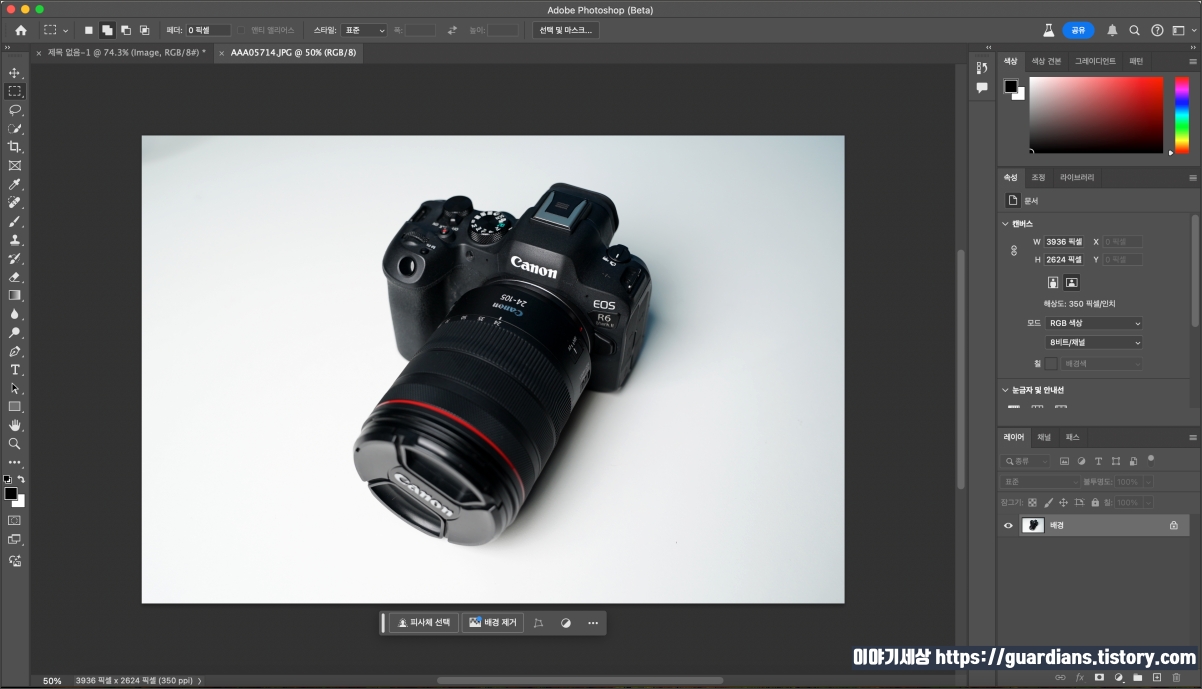The image size is (1202, 689).
Task: Select the Pen tool
Action: click(x=15, y=351)
